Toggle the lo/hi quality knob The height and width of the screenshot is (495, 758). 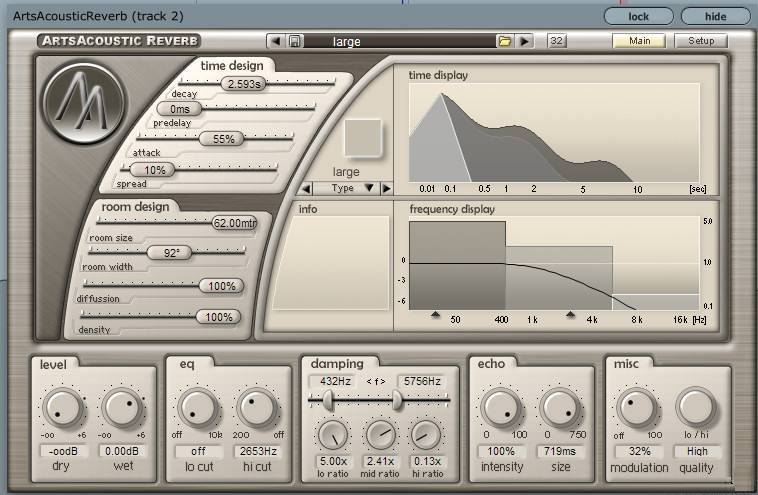696,408
